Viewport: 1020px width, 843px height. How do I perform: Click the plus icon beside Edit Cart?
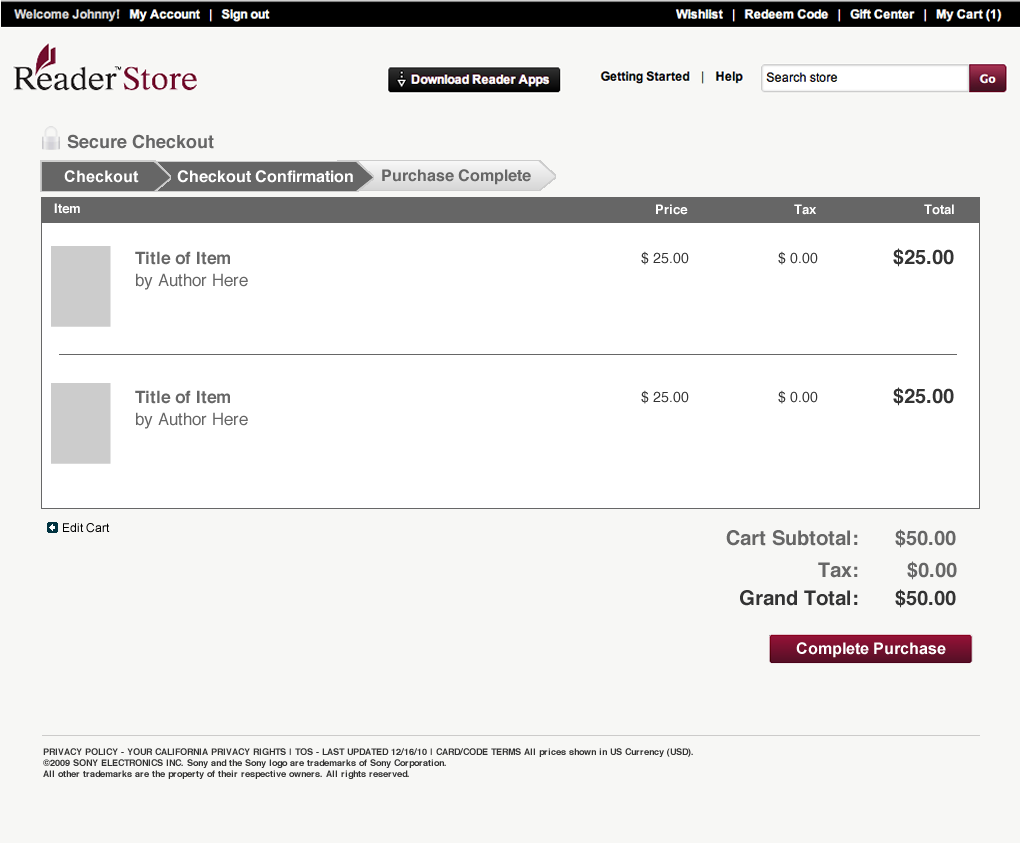click(52, 528)
